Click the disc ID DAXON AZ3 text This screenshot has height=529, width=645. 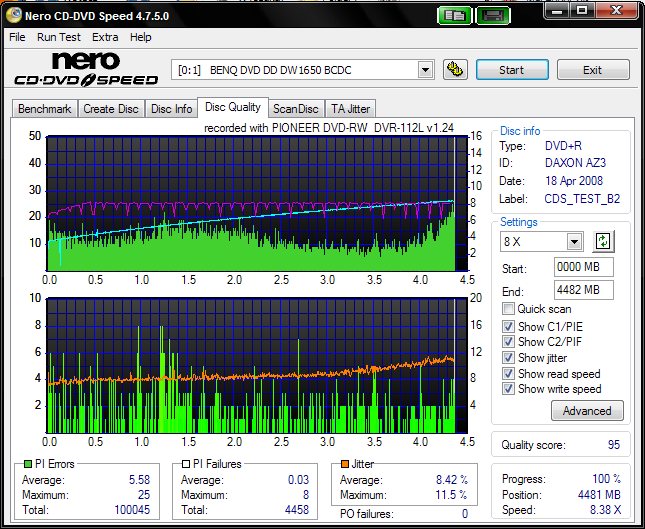point(575,163)
